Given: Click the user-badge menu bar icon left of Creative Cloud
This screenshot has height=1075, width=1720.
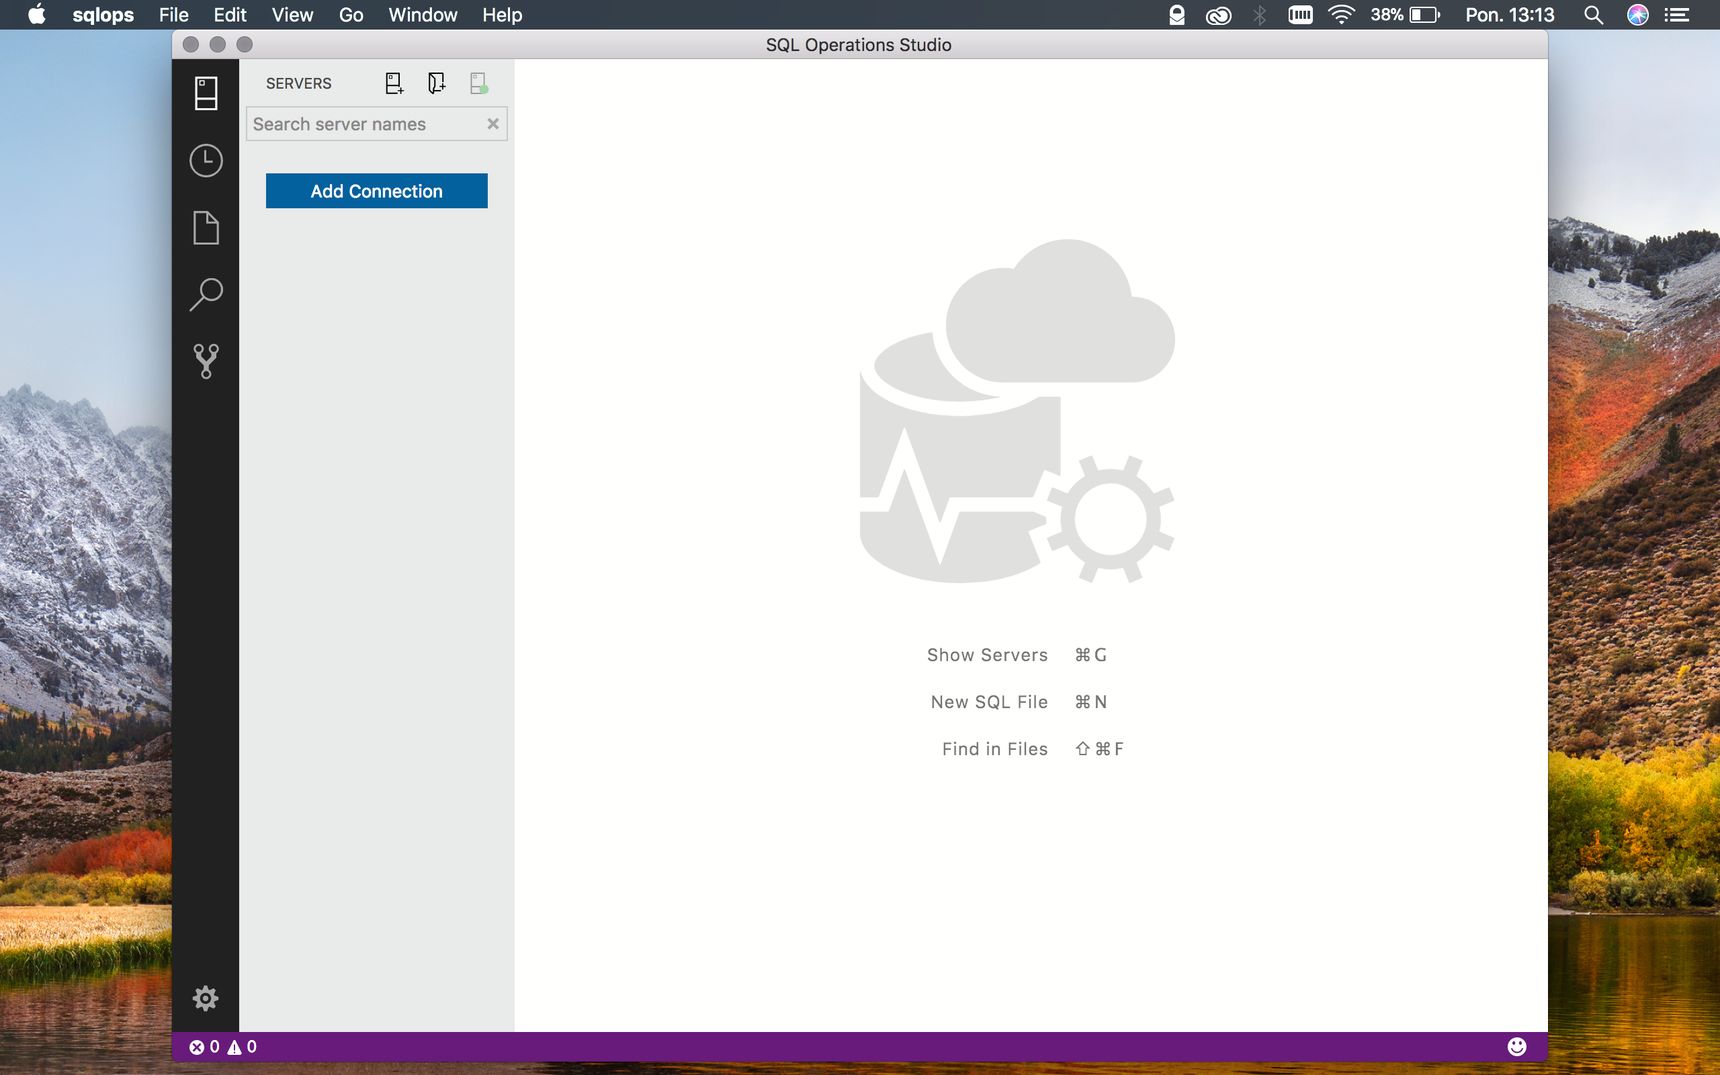Looking at the screenshot, I should (1177, 15).
